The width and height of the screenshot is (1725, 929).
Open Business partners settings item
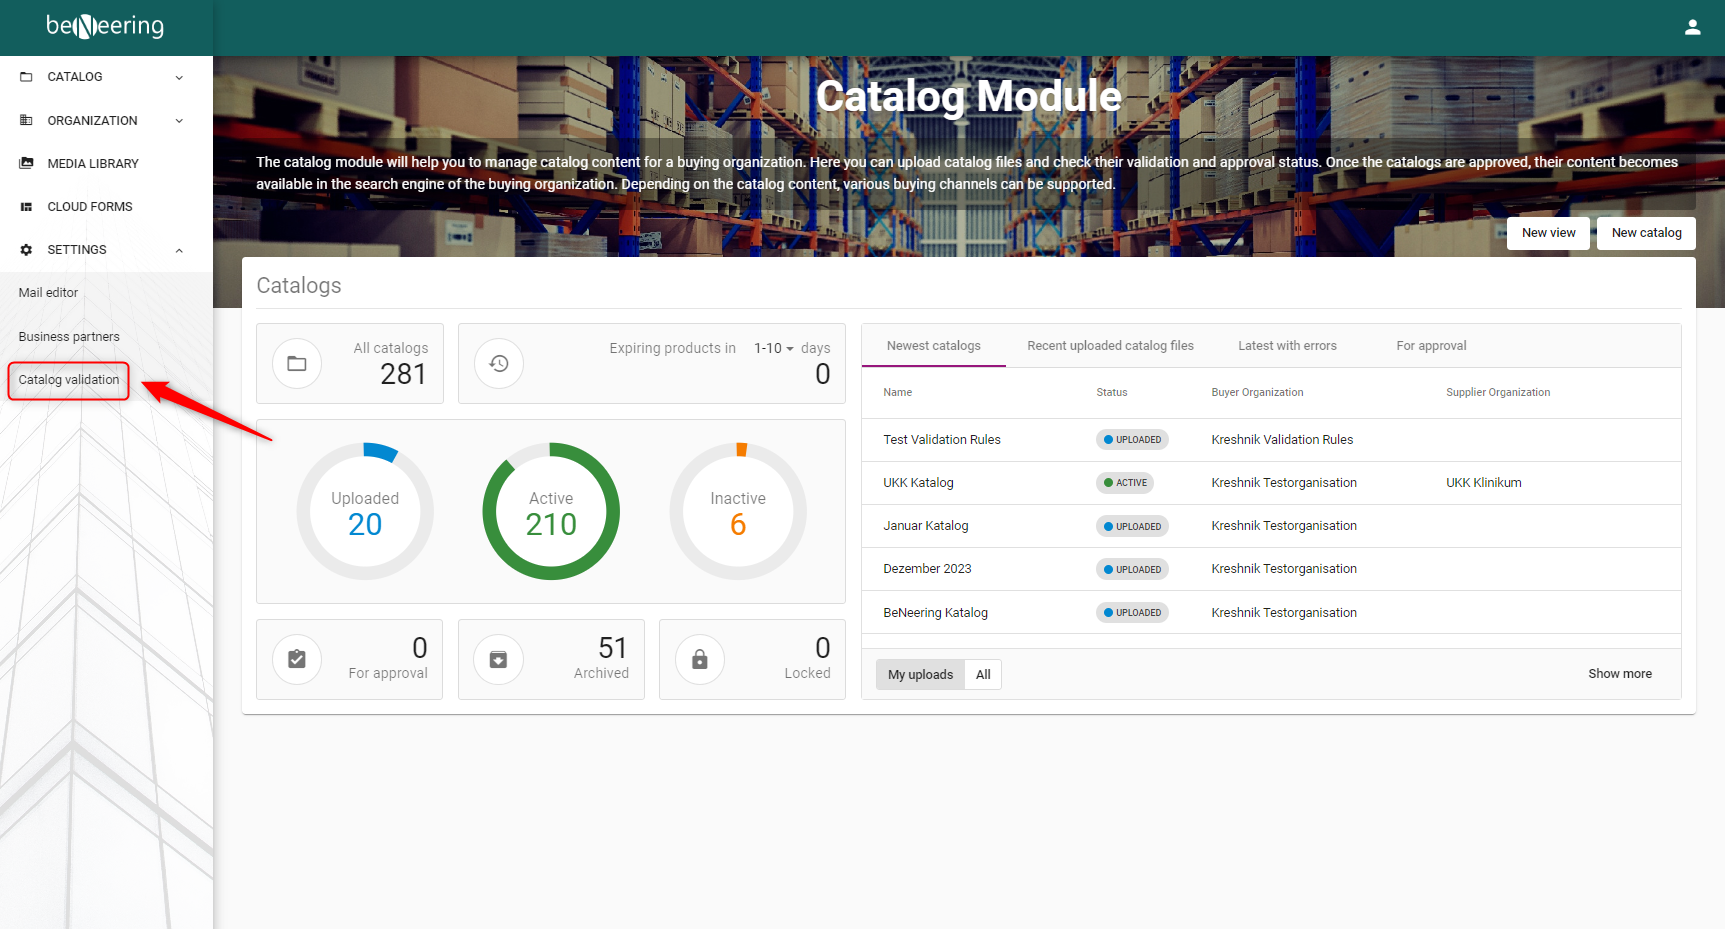tap(69, 337)
